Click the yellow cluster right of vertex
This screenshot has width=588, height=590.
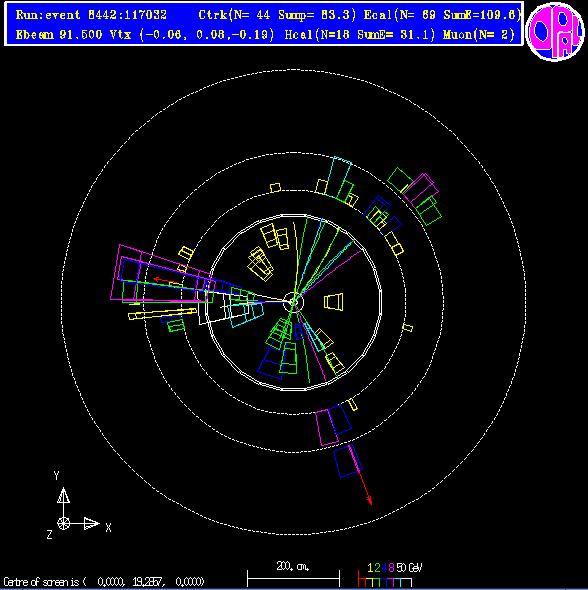334,302
